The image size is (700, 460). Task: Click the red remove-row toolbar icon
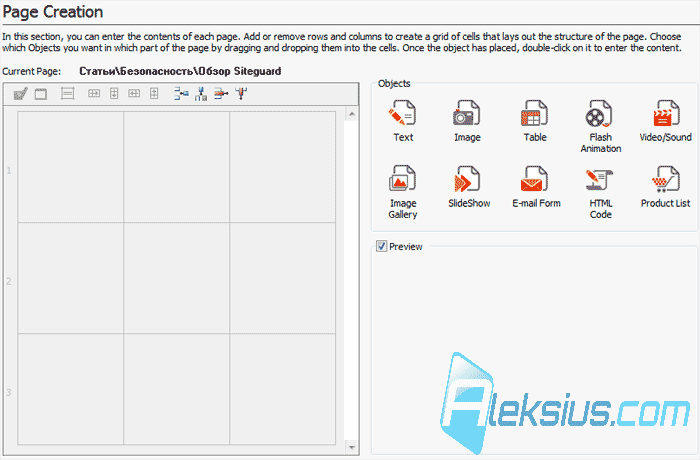(221, 94)
